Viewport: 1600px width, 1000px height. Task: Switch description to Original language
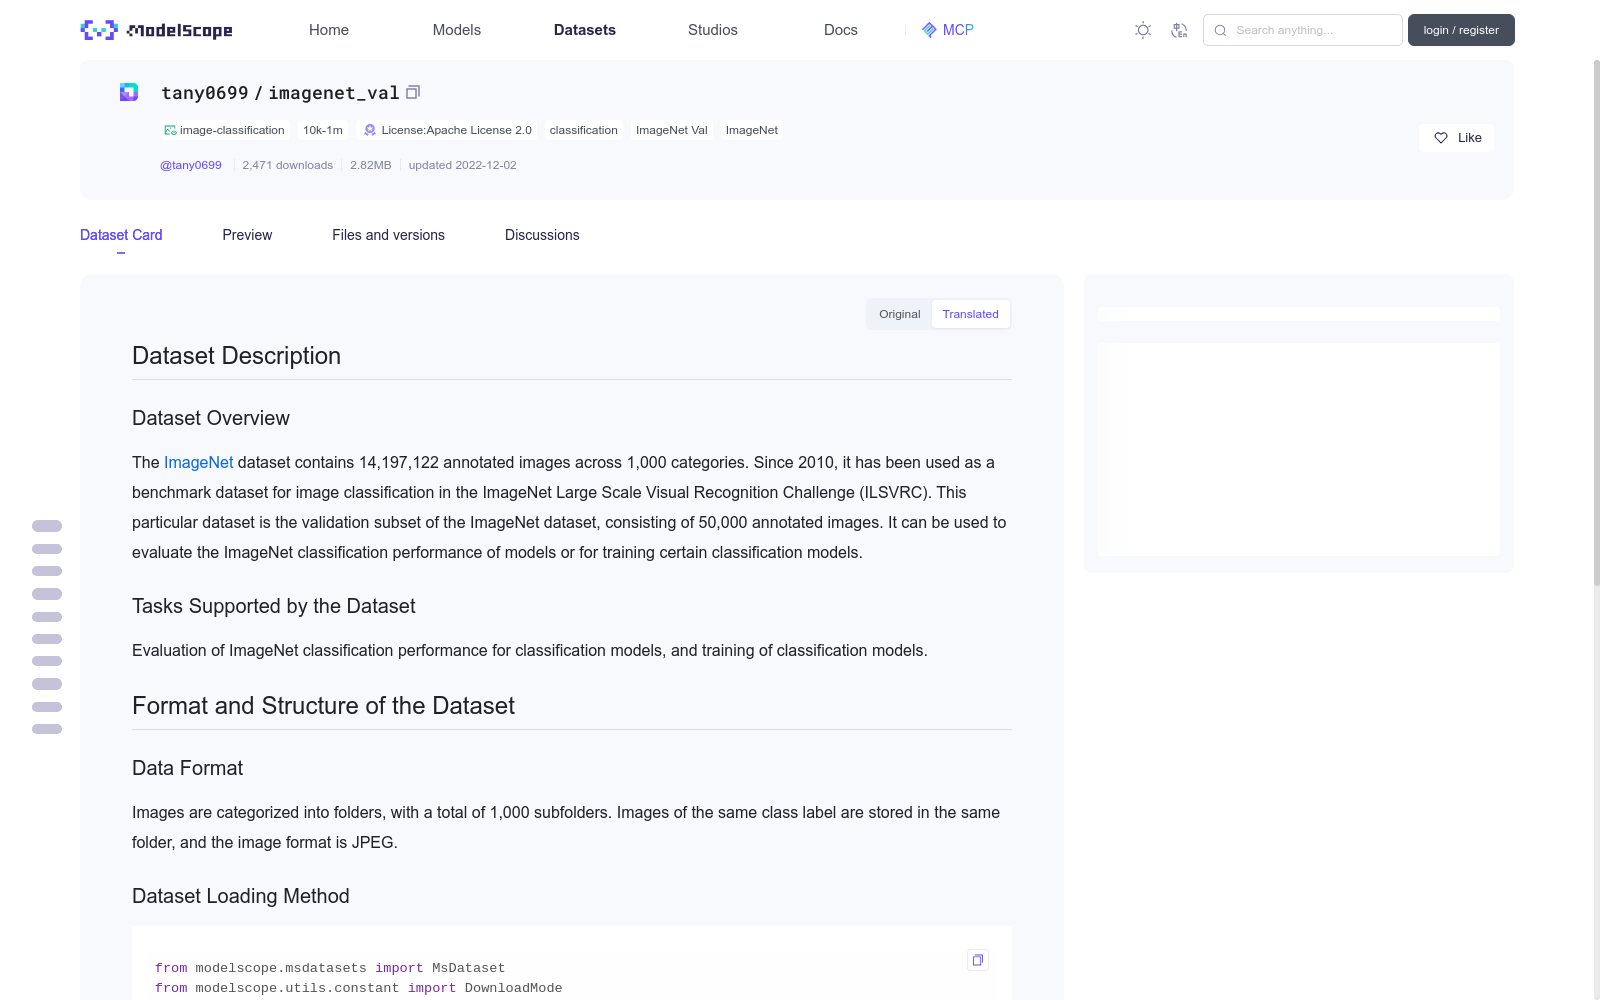(x=900, y=314)
